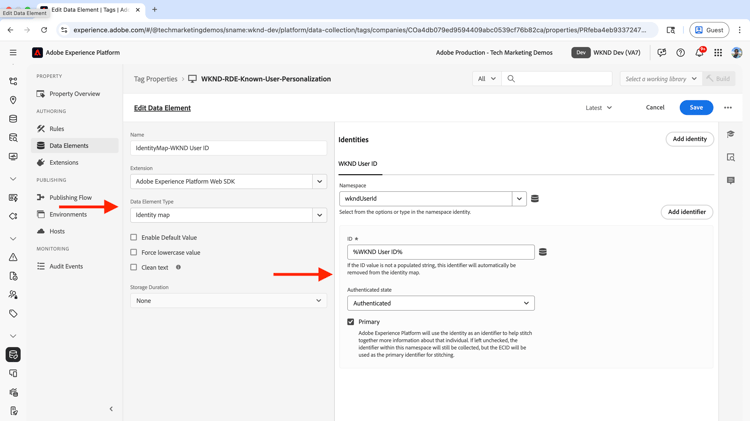Select the WKND User ID identity tab

coord(358,164)
